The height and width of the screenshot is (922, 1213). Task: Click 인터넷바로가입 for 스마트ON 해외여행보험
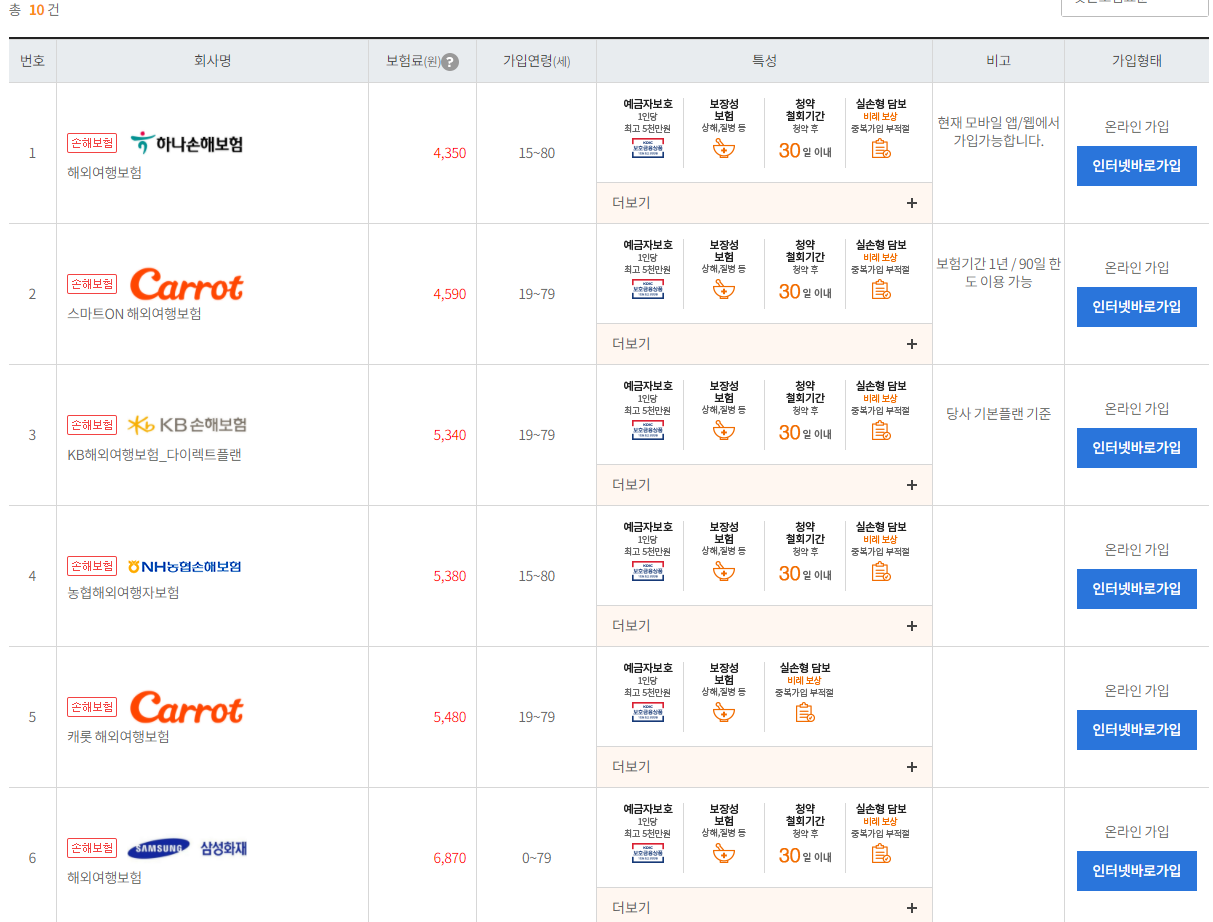(x=1137, y=307)
